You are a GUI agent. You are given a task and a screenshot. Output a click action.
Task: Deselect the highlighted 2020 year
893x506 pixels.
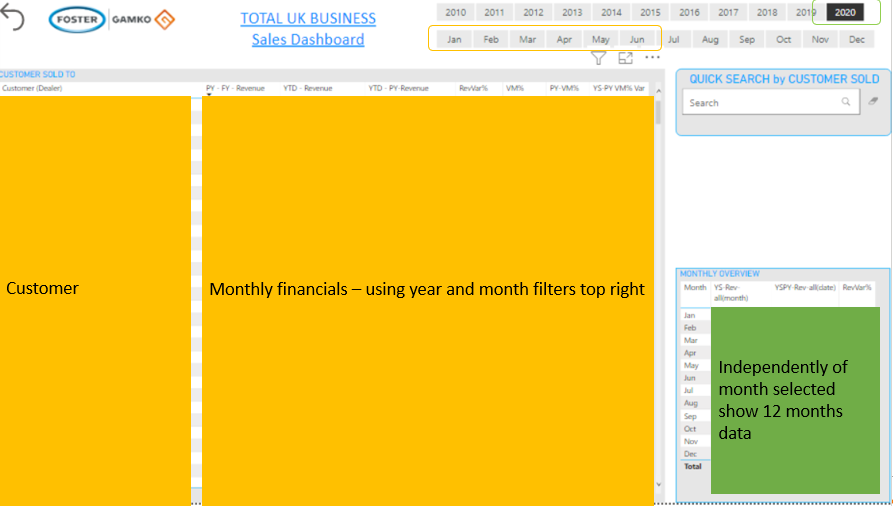click(x=845, y=12)
